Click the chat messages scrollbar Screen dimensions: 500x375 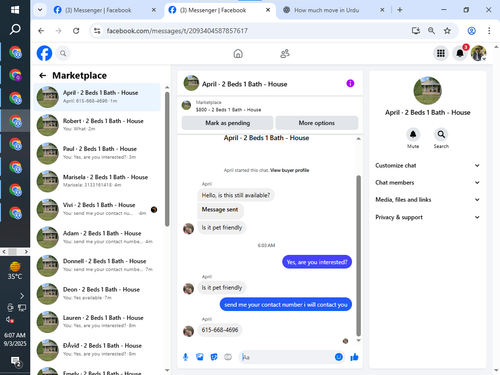pos(359,255)
